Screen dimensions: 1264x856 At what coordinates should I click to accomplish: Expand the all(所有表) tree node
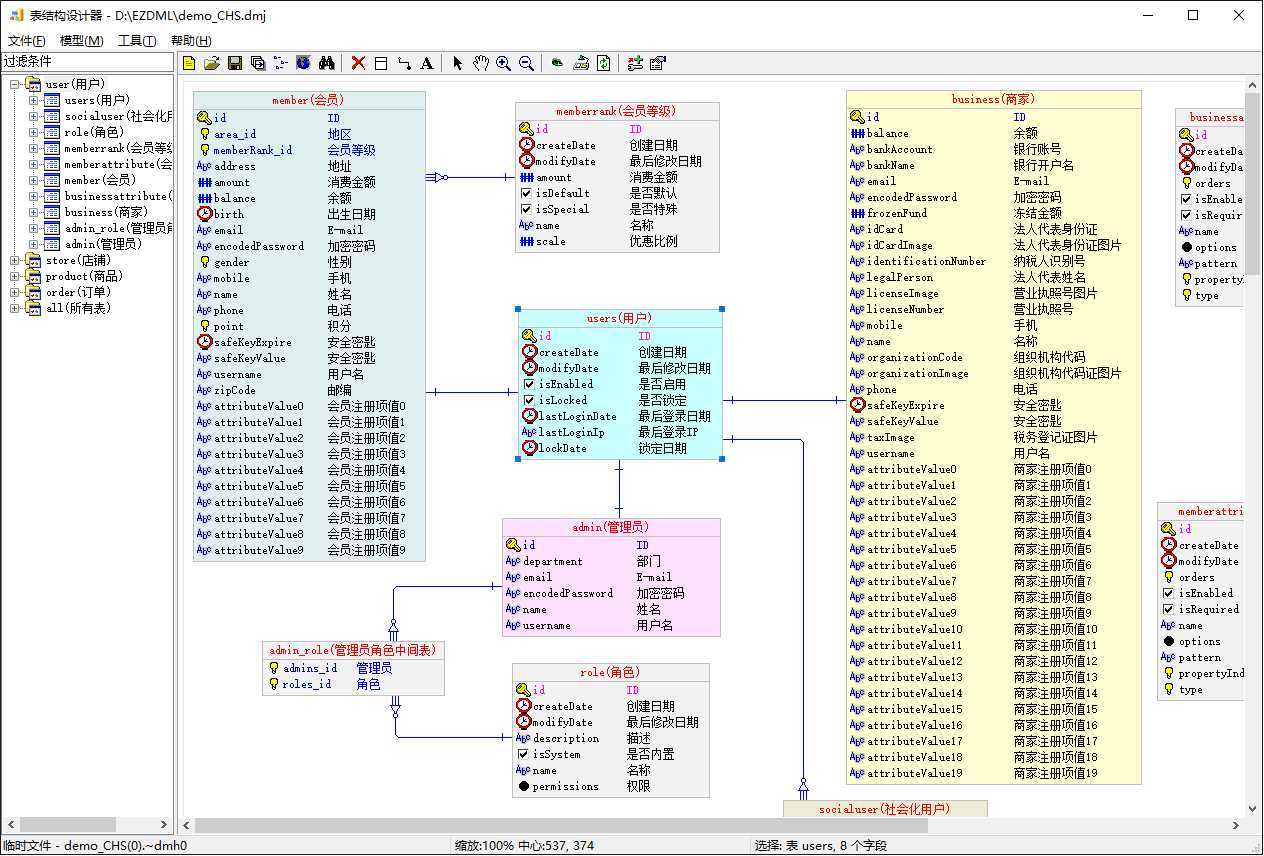point(15,308)
